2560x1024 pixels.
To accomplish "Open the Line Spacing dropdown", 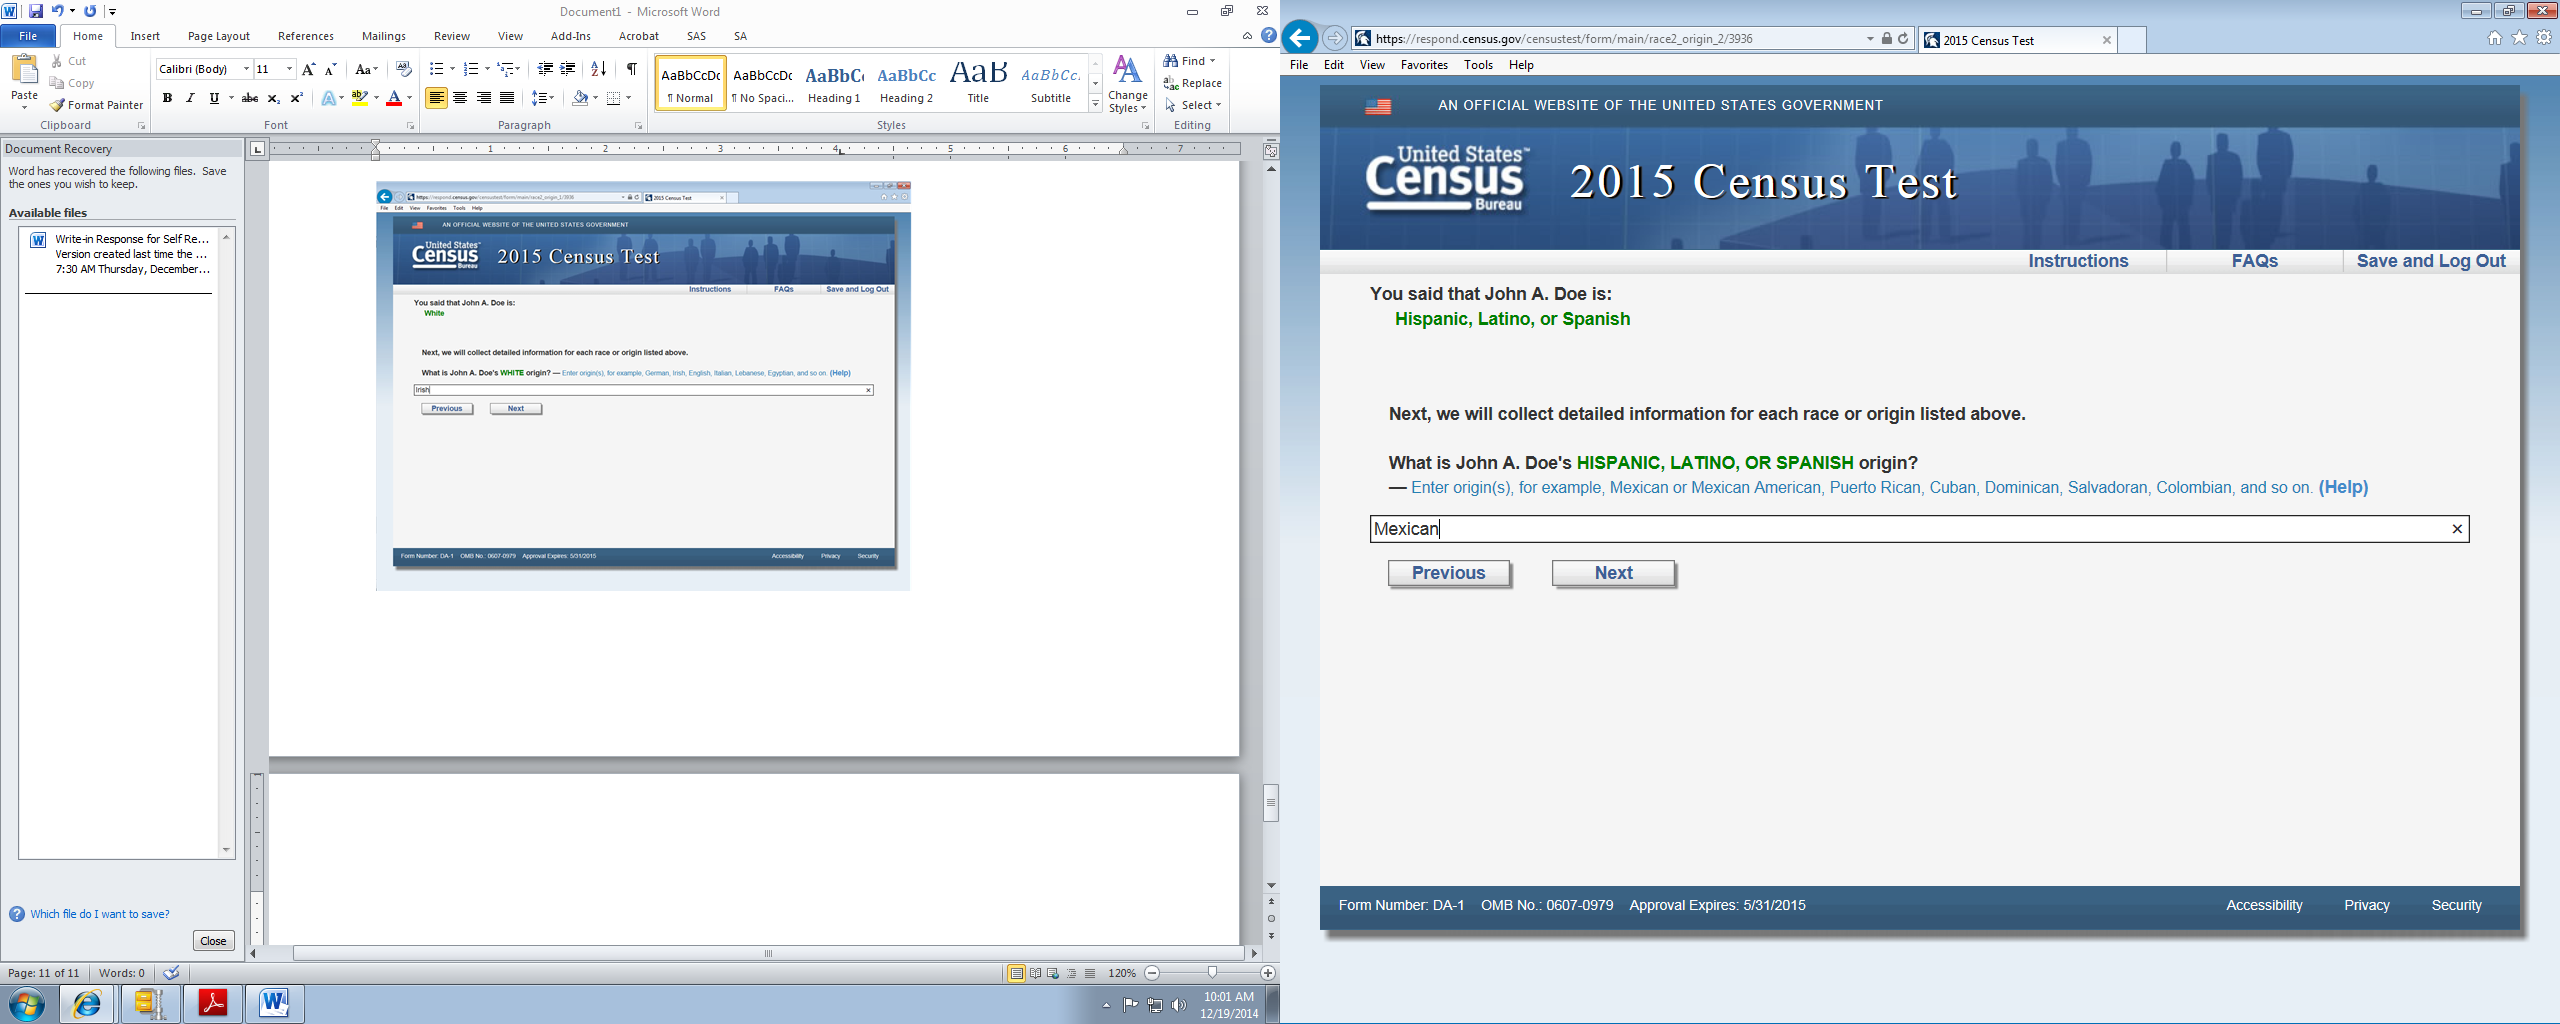I will [543, 98].
